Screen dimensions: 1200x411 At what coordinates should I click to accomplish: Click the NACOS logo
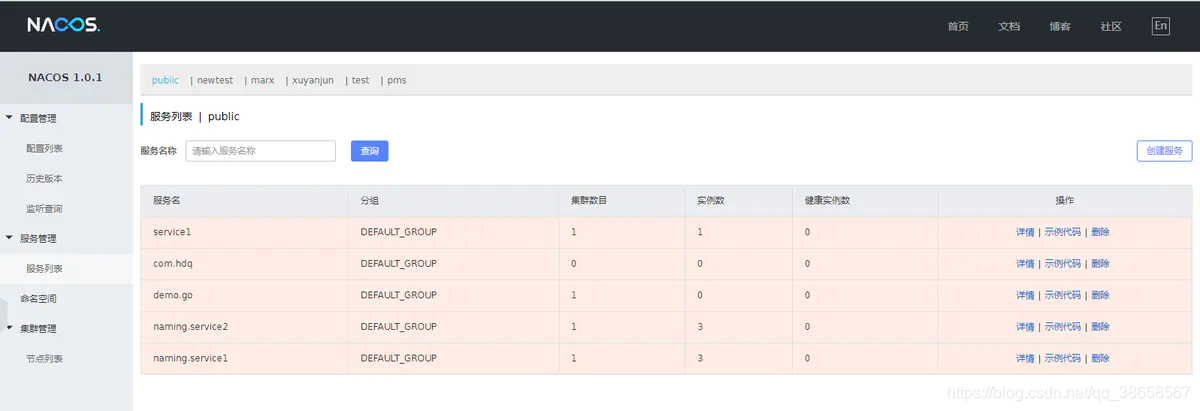point(63,25)
